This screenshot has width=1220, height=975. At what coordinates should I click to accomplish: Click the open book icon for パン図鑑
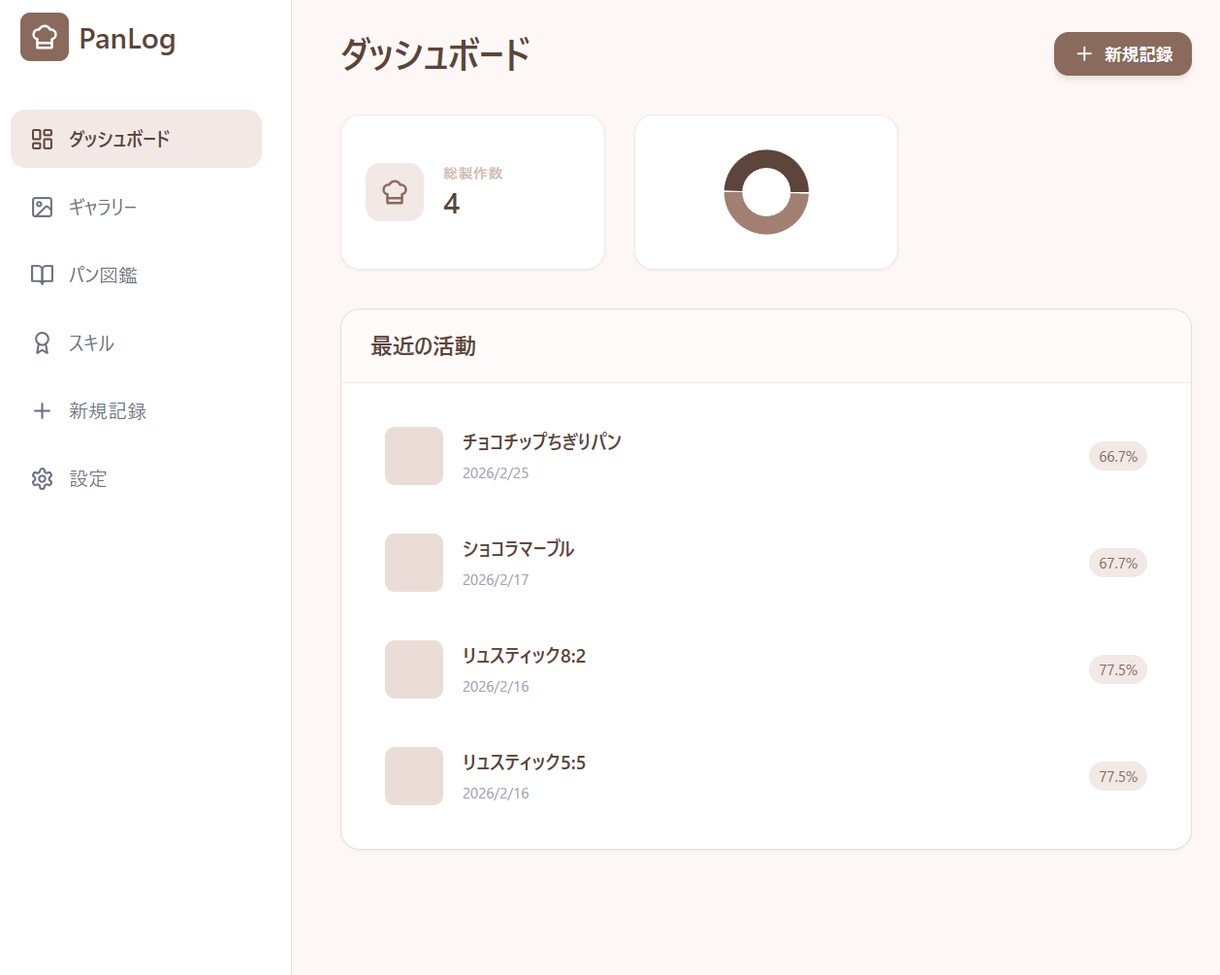point(42,275)
